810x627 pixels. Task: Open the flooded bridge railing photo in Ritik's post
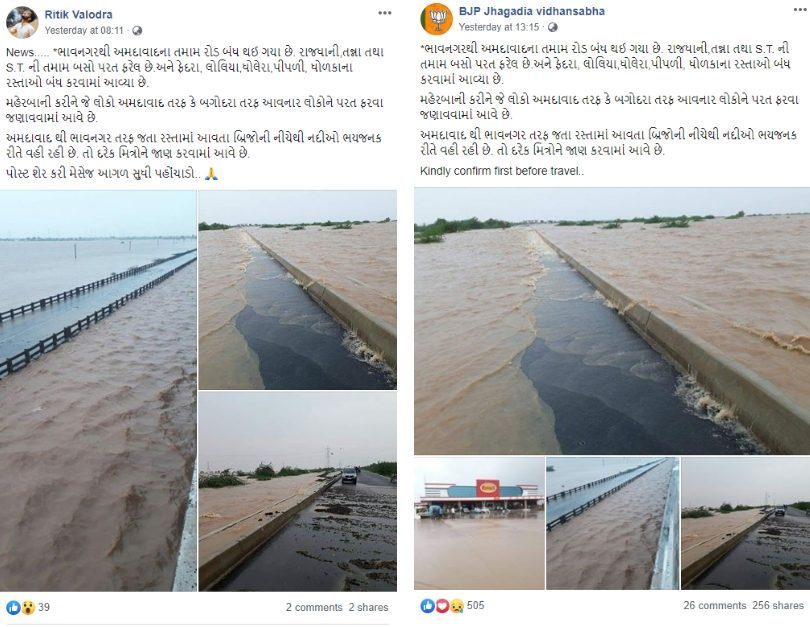98,391
